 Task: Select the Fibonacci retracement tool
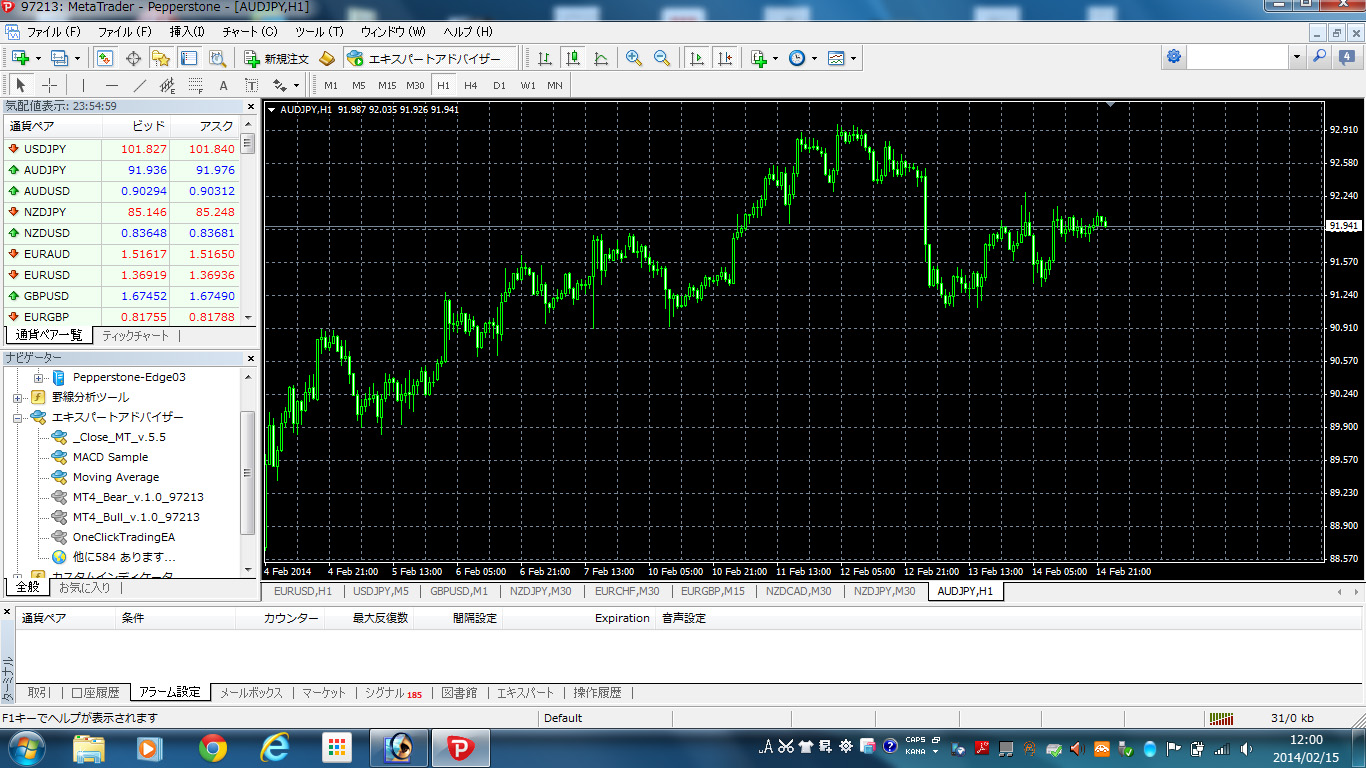coord(195,85)
